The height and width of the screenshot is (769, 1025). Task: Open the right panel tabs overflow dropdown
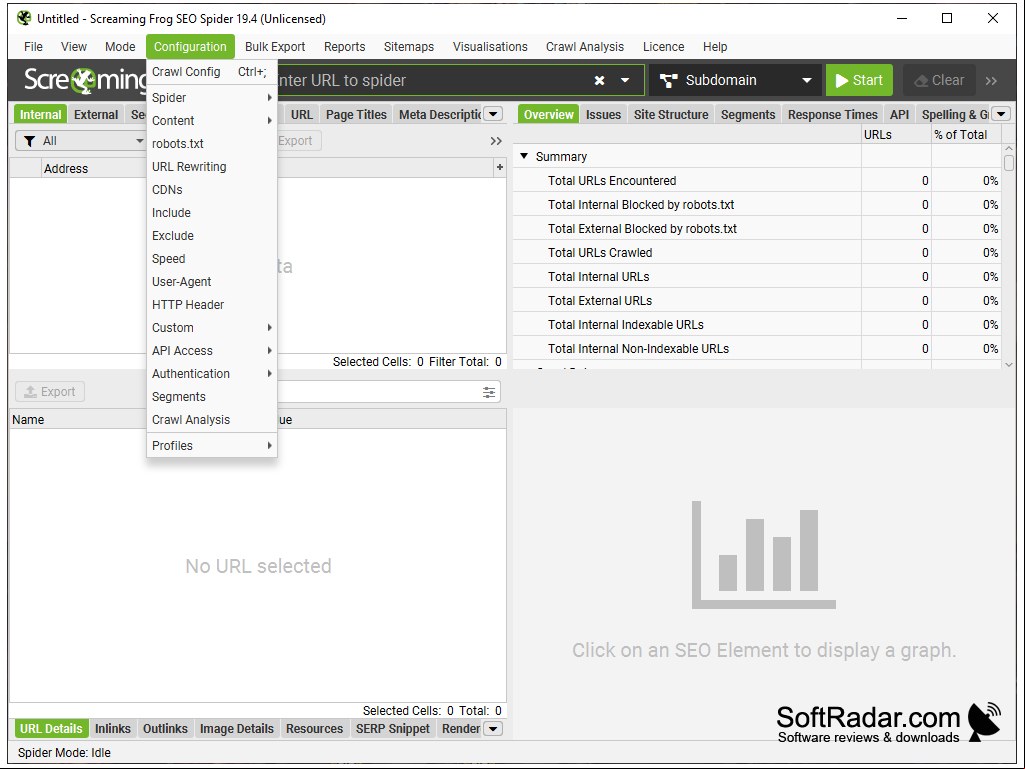[x=1001, y=114]
